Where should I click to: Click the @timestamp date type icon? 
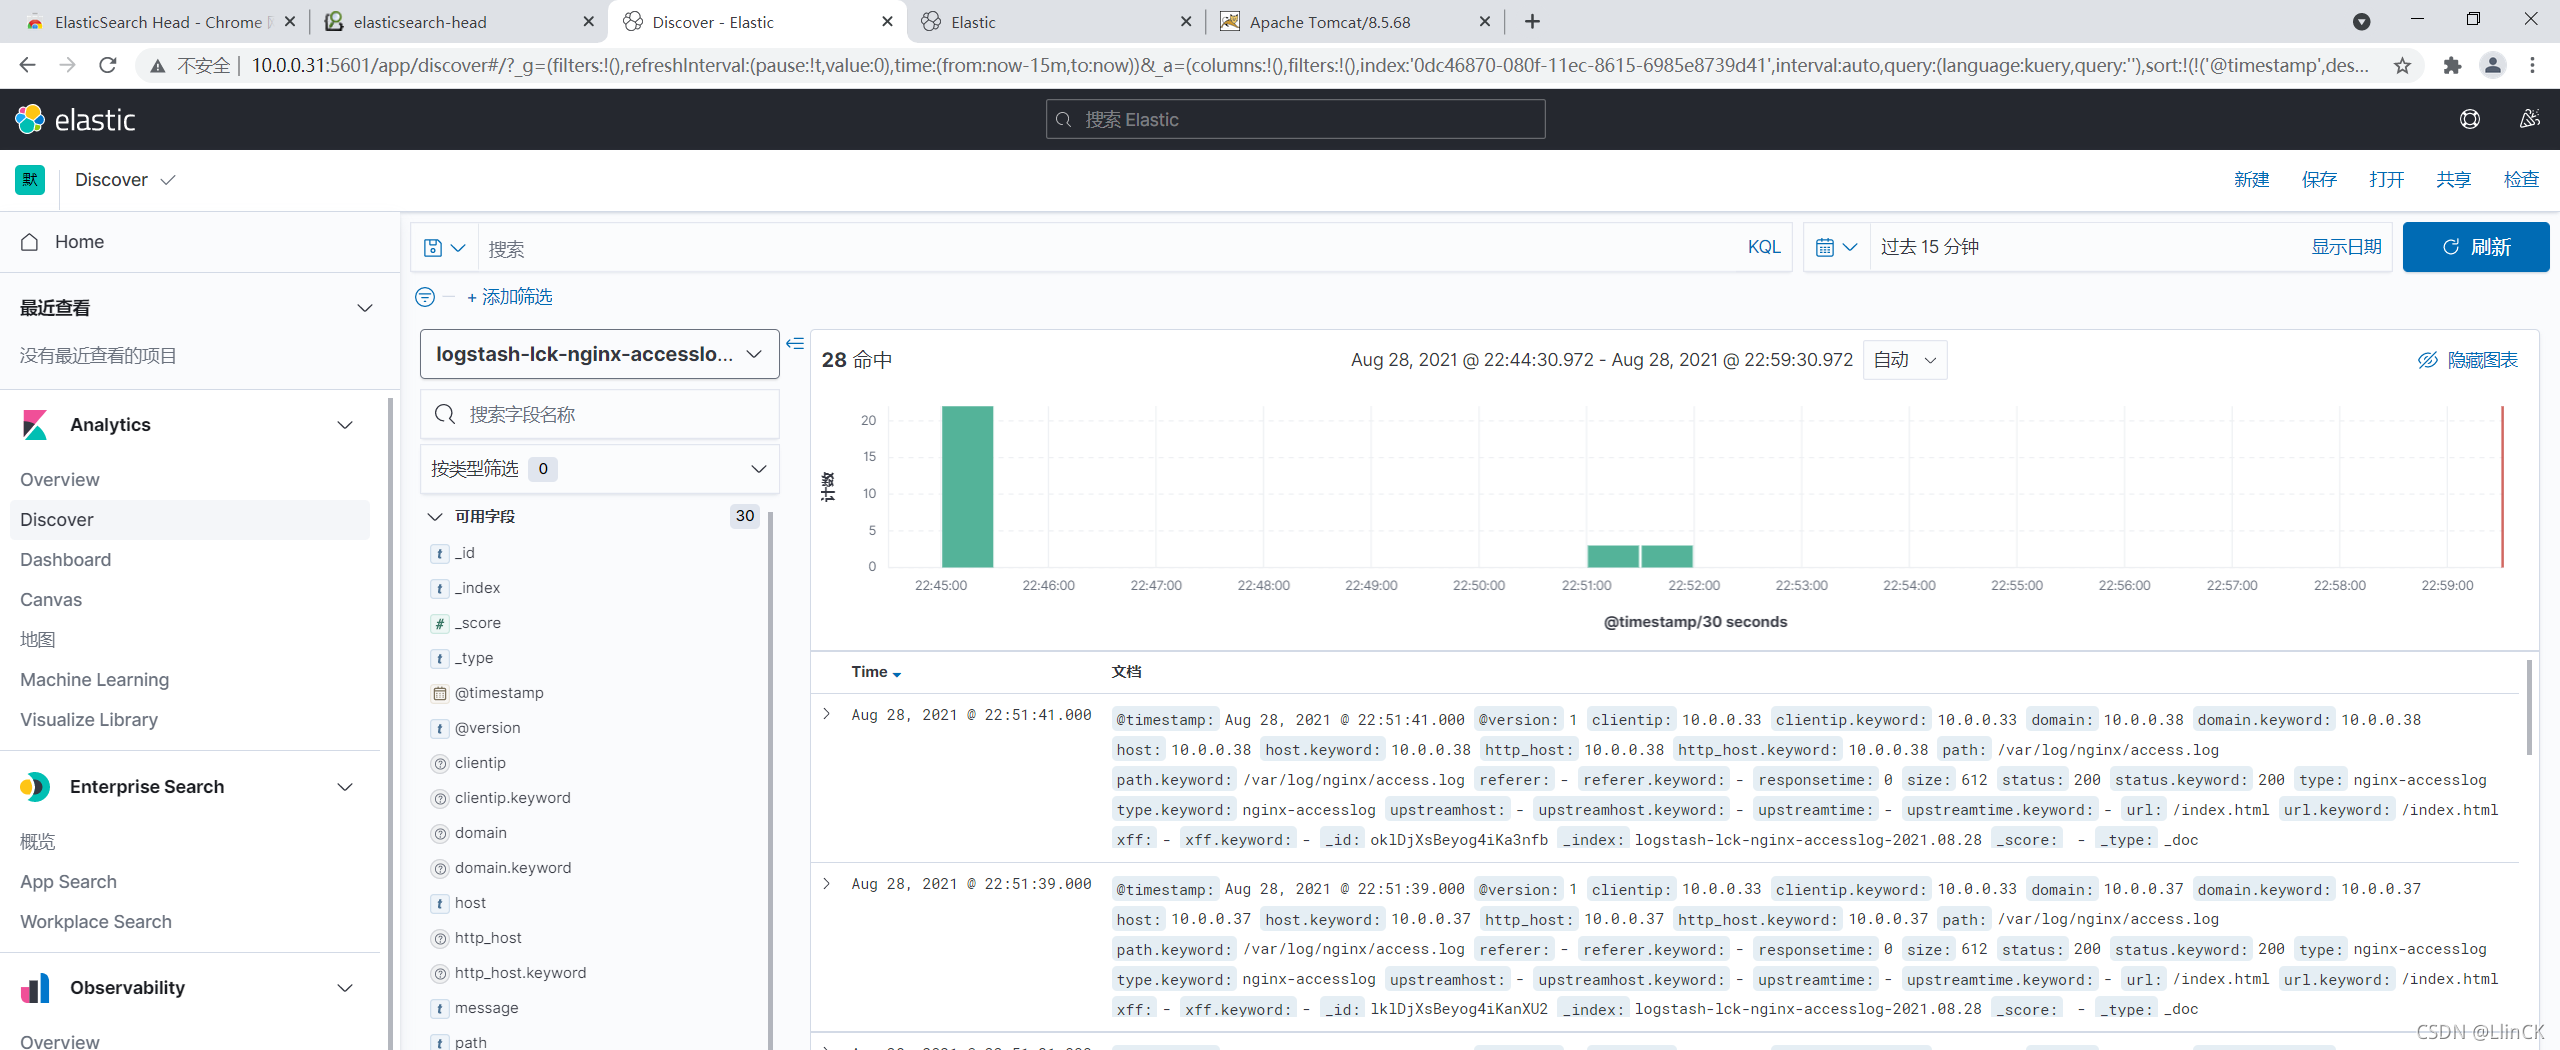point(440,693)
